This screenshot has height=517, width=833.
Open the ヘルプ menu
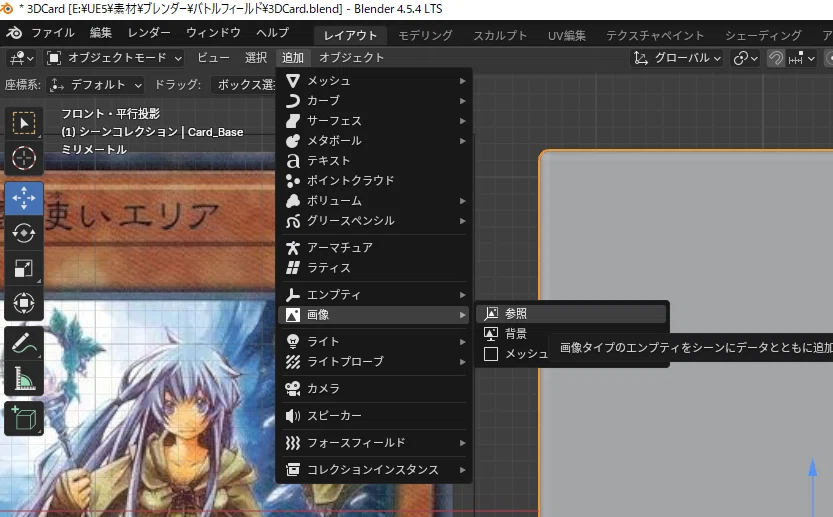(273, 33)
